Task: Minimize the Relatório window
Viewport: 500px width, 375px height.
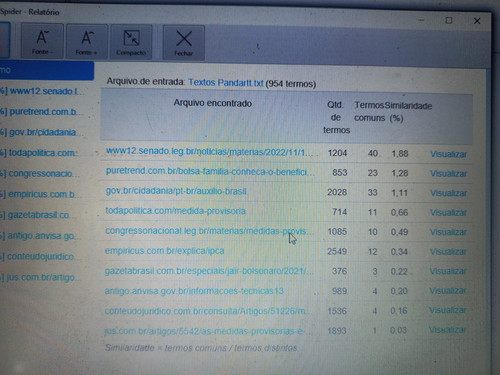Action: [421, 20]
